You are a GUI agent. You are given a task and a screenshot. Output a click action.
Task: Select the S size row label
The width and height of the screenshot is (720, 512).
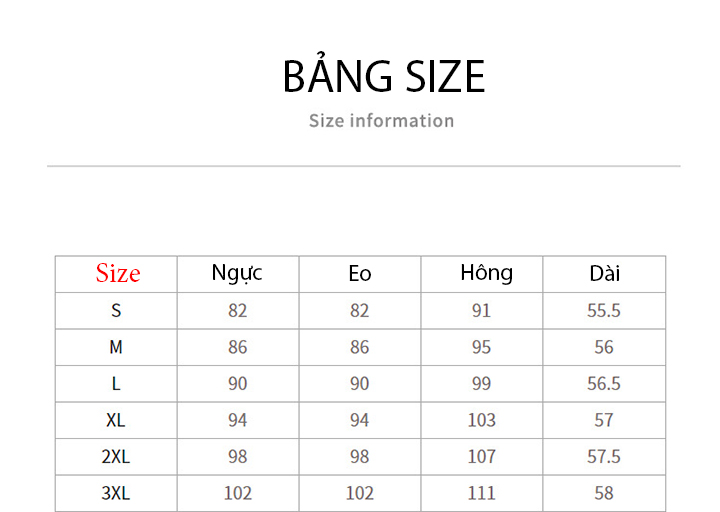pyautogui.click(x=116, y=311)
